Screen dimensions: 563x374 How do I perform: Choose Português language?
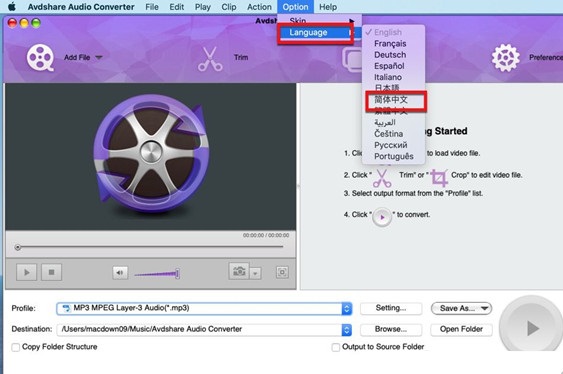pos(394,156)
